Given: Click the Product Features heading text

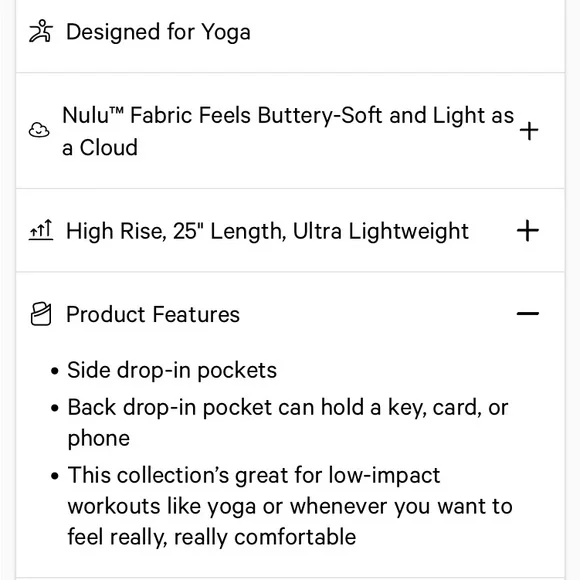Looking at the screenshot, I should [x=153, y=314].
